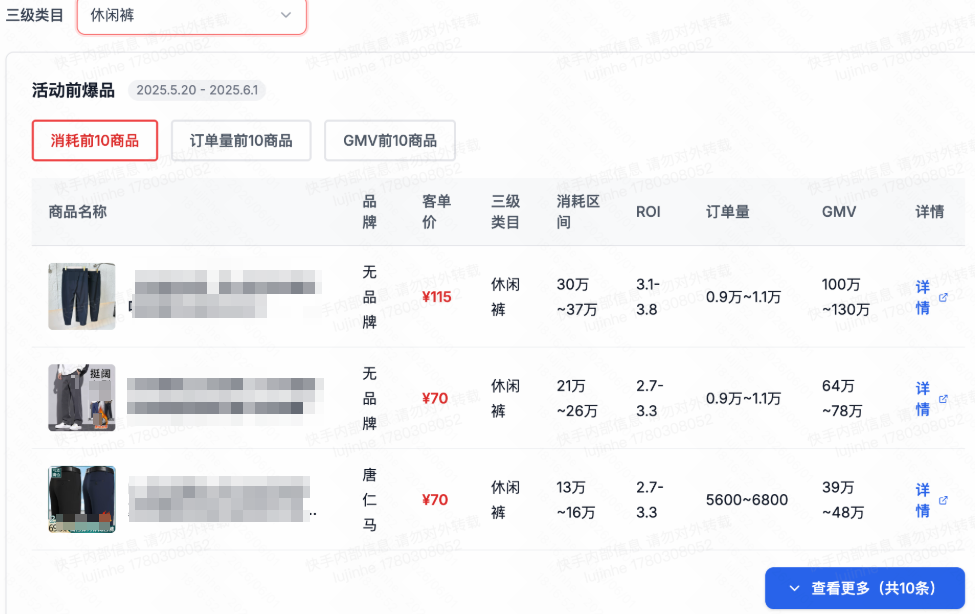Select the GMV value 39万~48万
The image size is (975, 614).
coord(843,500)
